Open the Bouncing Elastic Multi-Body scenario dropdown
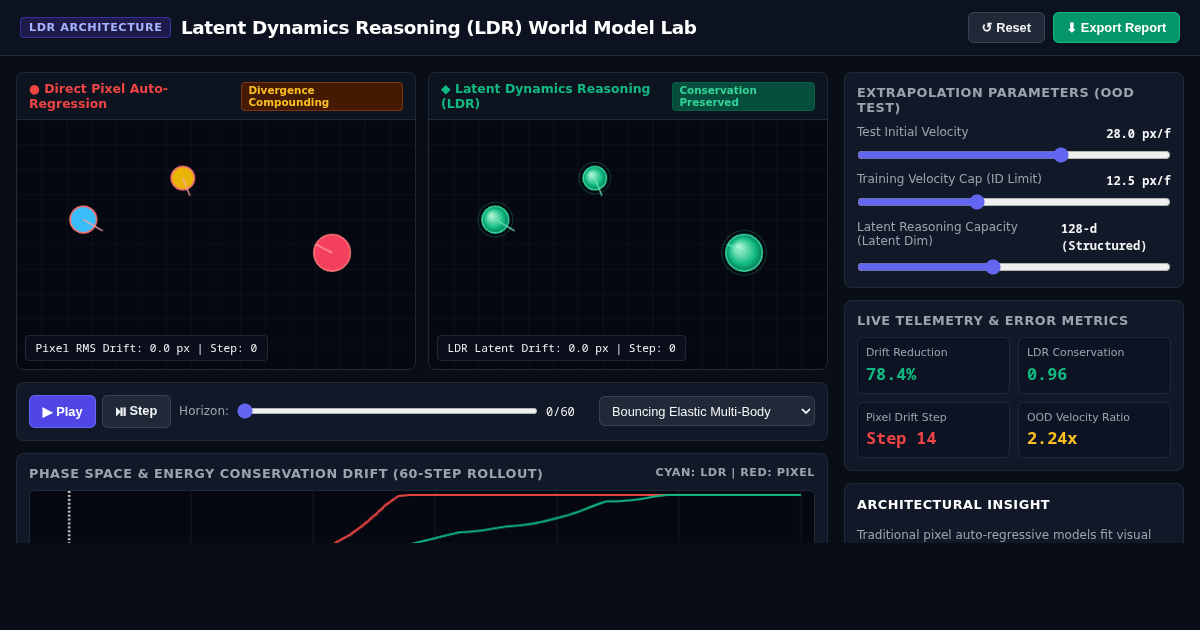Viewport: 1200px width, 630px height. point(707,411)
